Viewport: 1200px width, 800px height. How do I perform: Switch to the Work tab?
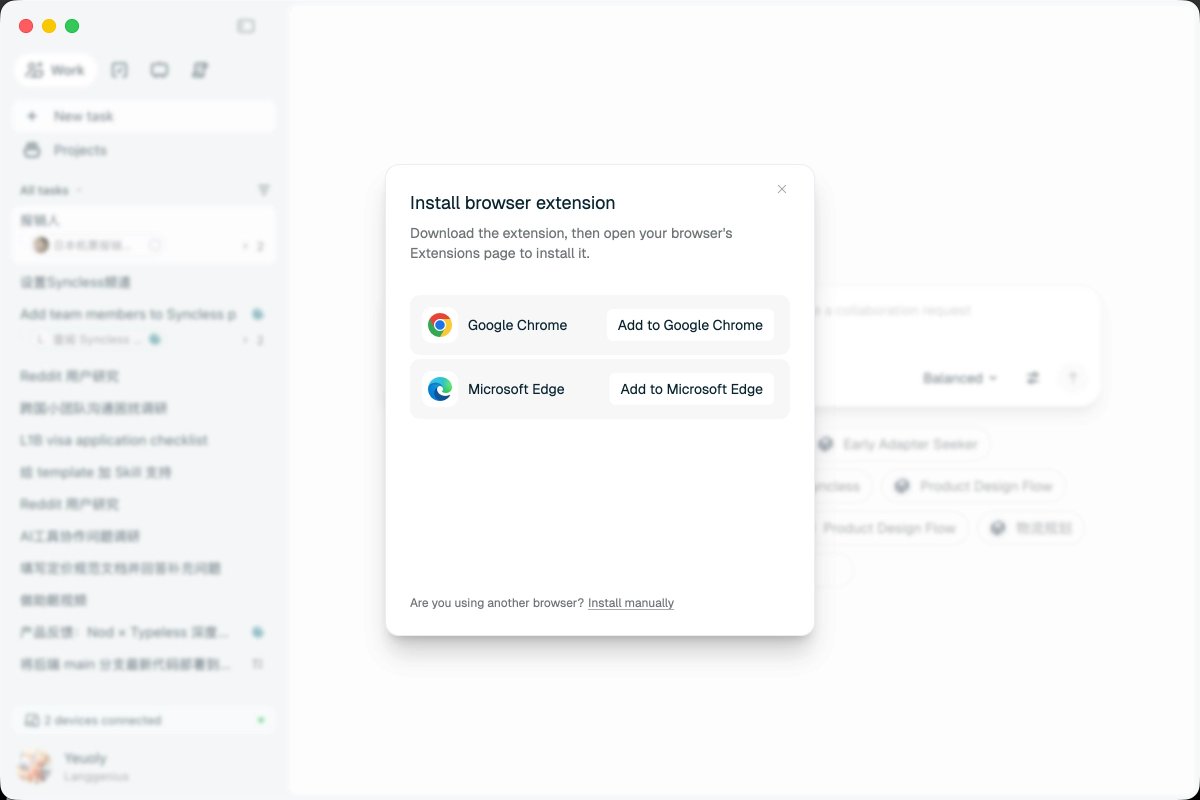click(x=56, y=70)
